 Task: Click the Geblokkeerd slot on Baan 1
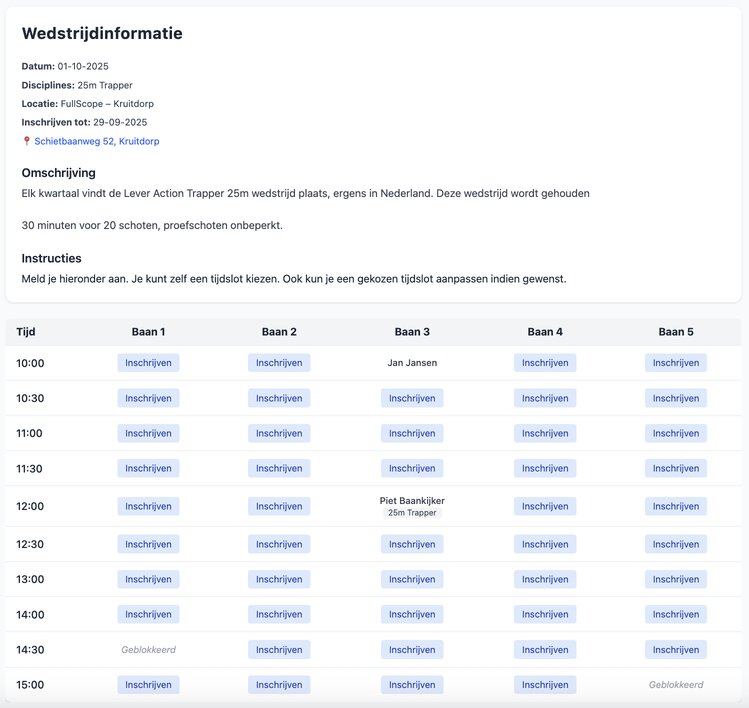(x=148, y=650)
